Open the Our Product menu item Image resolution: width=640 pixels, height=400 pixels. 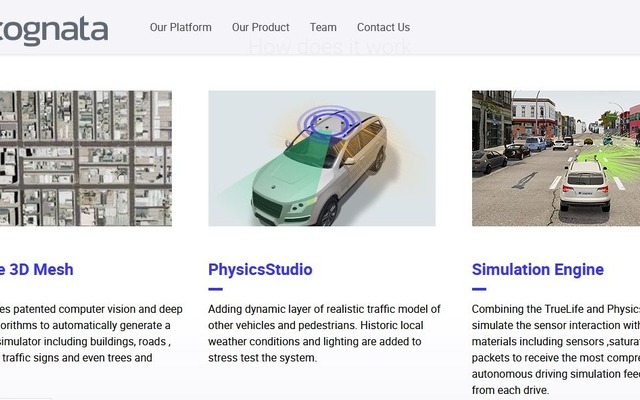click(260, 27)
